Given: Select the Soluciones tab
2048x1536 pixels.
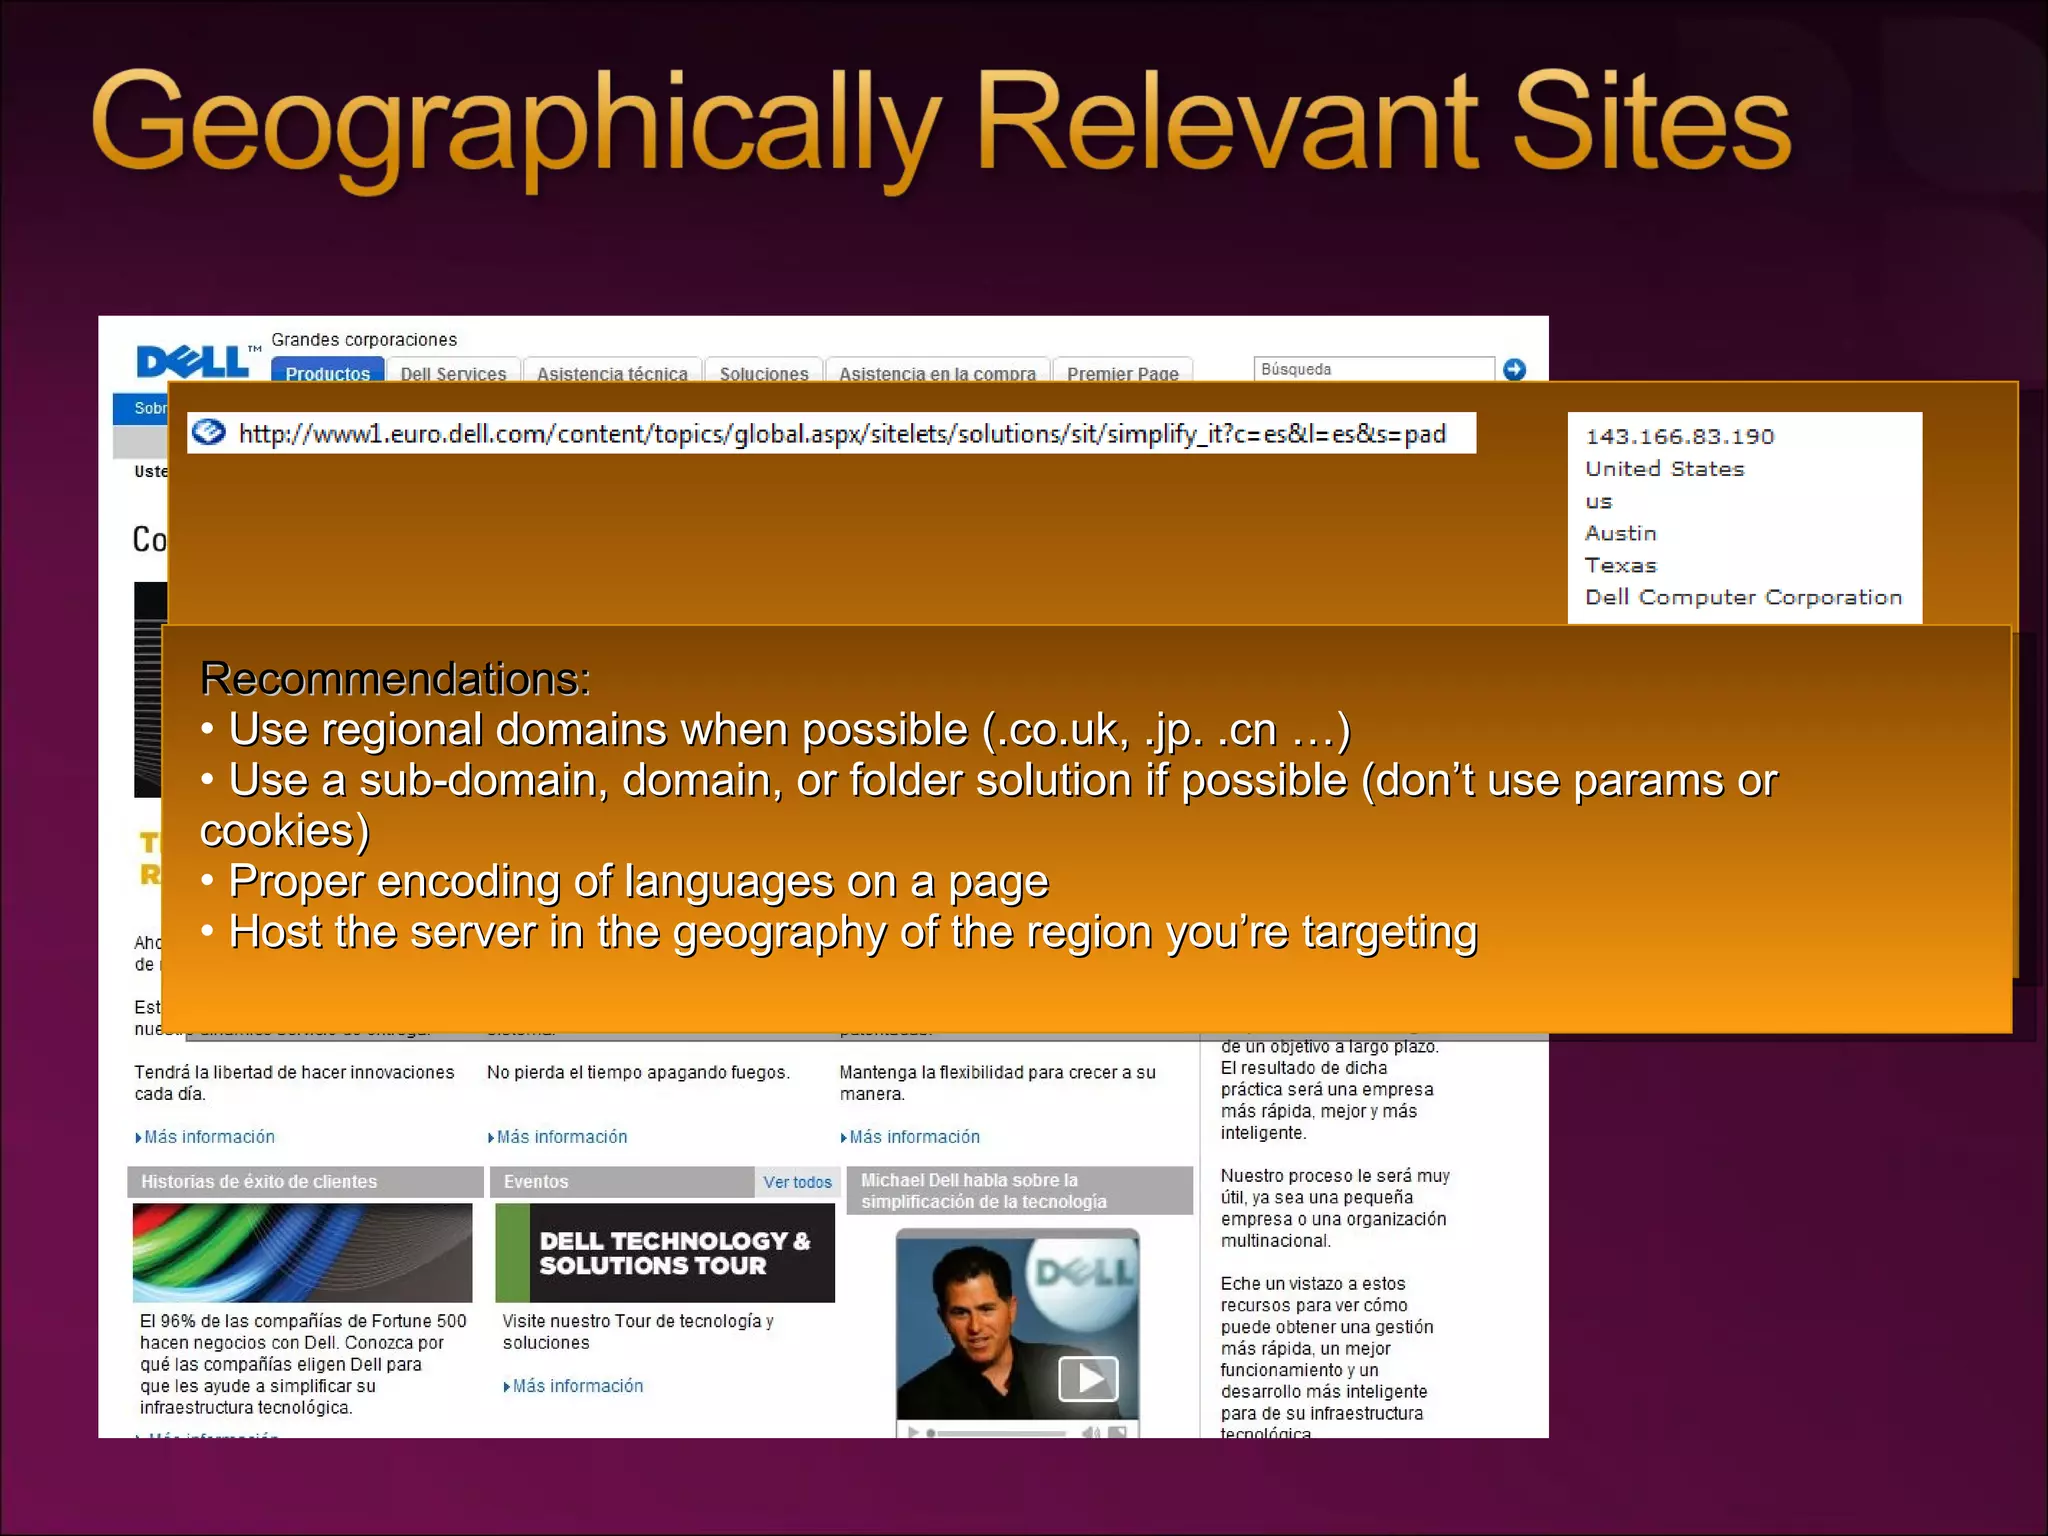Looking at the screenshot, I should (x=764, y=371).
